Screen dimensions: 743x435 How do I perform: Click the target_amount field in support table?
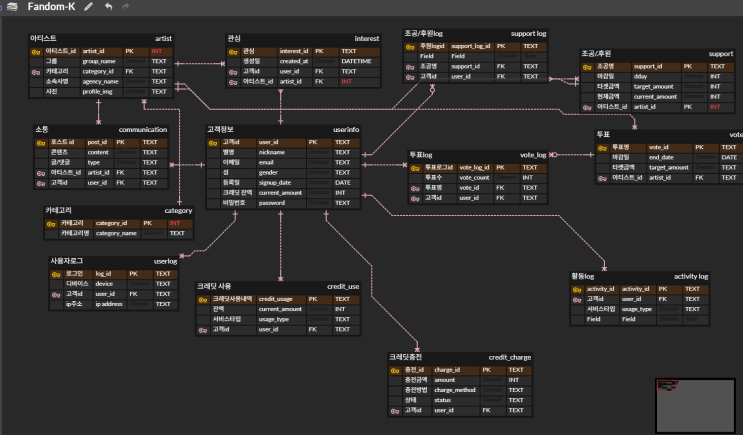pos(656,87)
